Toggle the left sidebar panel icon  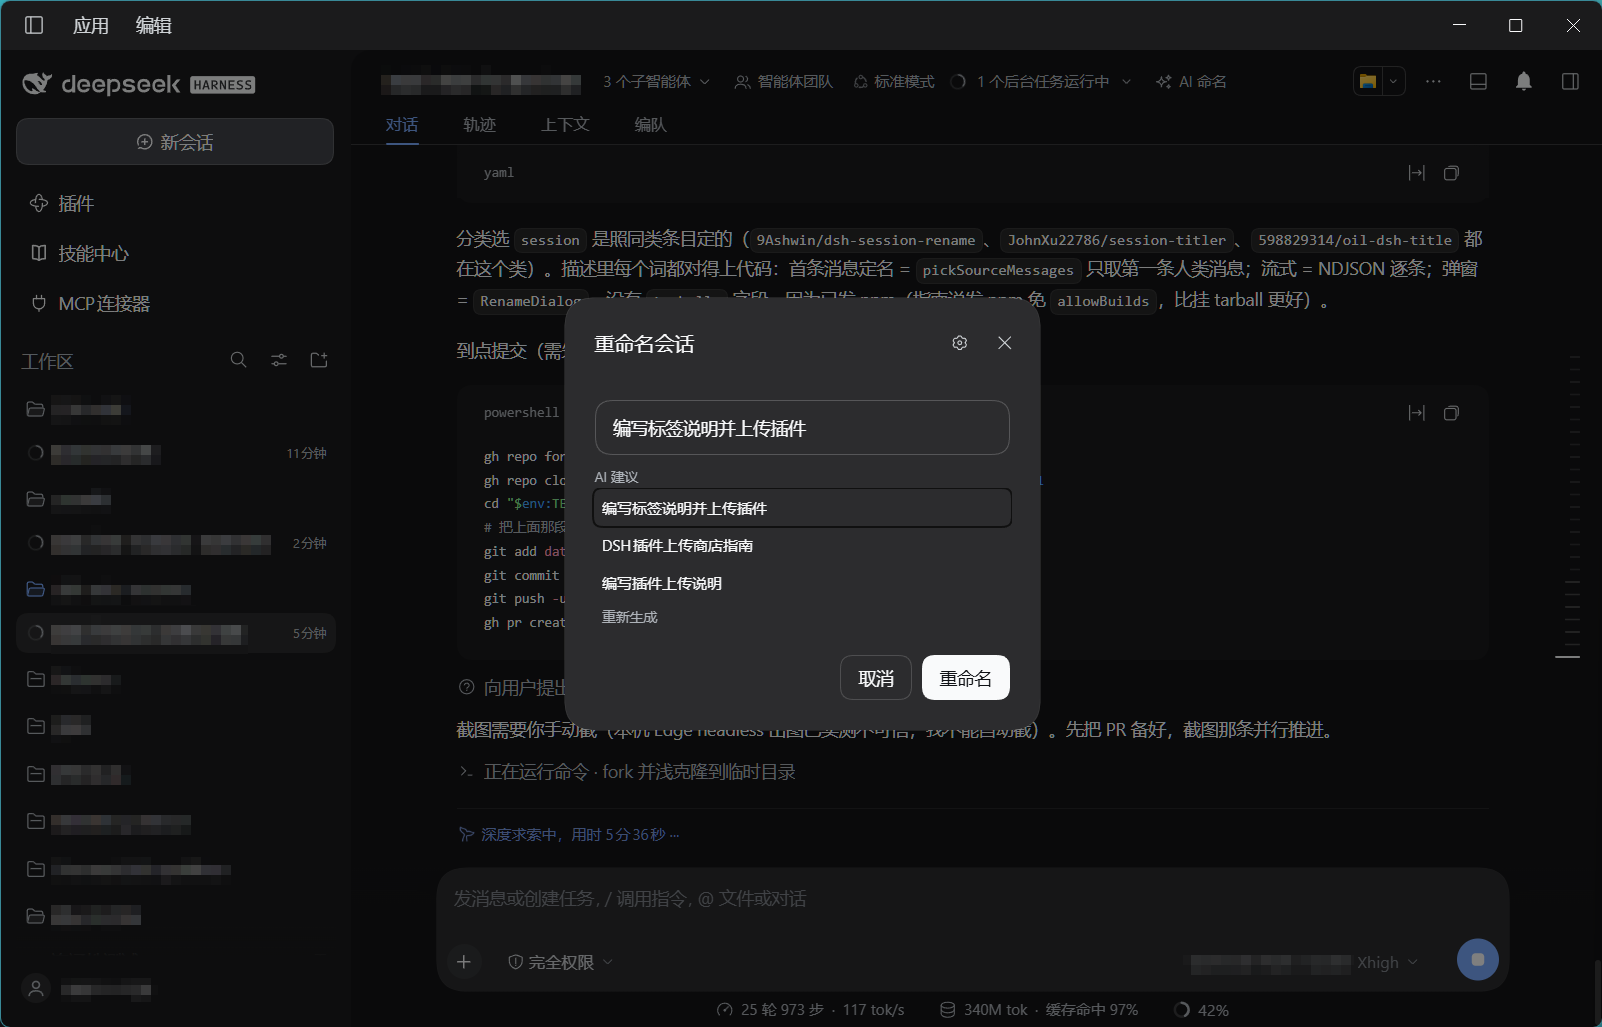tap(34, 25)
